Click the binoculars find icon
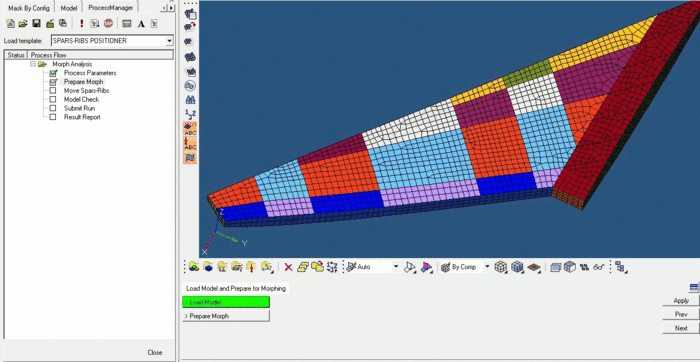700x362 pixels. (x=190, y=100)
